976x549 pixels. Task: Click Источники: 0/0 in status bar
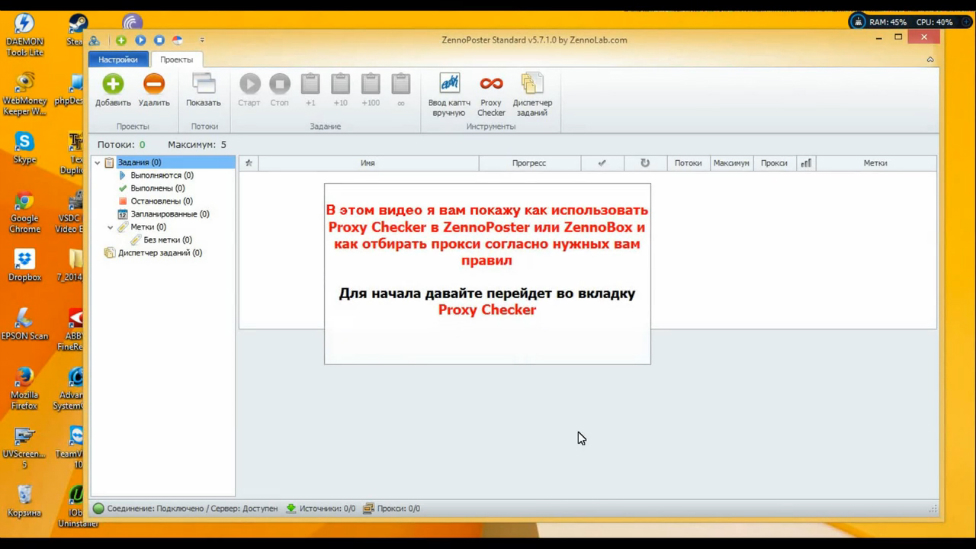tap(321, 509)
